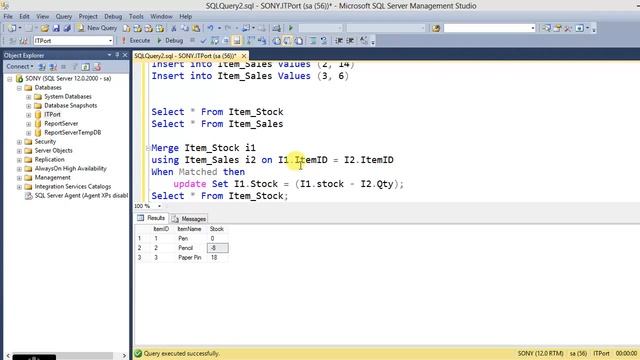
Task: Click Object Explorer filter icon
Action: (x=75, y=67)
